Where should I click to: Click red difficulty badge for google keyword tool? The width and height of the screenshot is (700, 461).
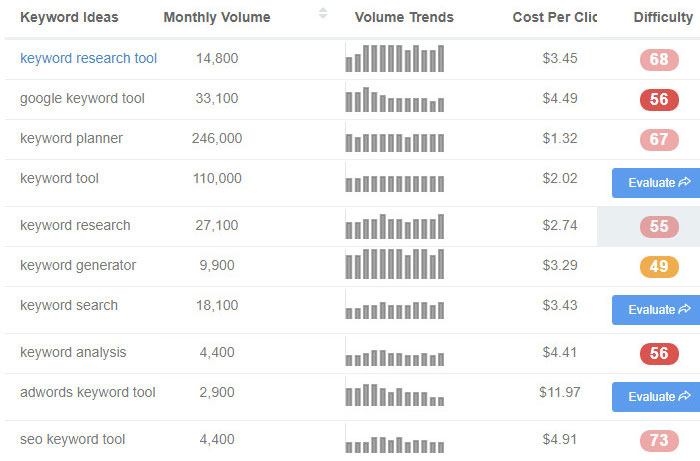659,100
